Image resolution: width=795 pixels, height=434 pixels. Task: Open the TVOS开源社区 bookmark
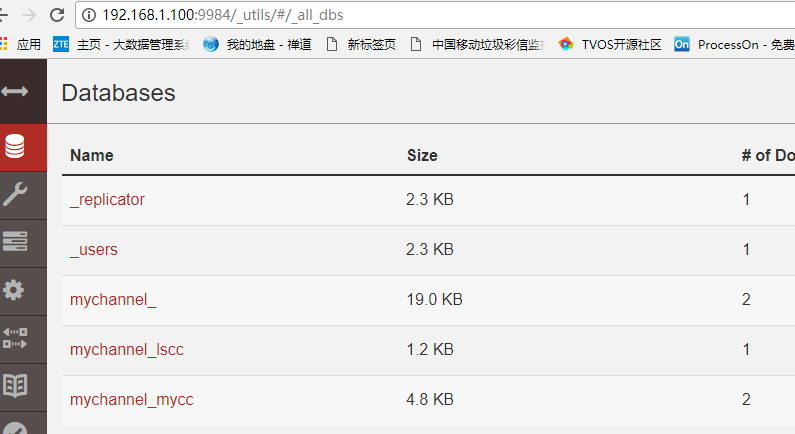pos(610,45)
